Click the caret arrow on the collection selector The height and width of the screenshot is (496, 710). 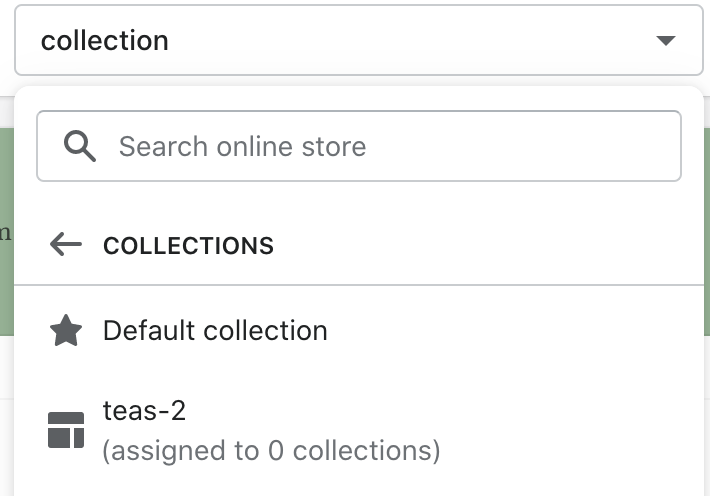tap(666, 41)
